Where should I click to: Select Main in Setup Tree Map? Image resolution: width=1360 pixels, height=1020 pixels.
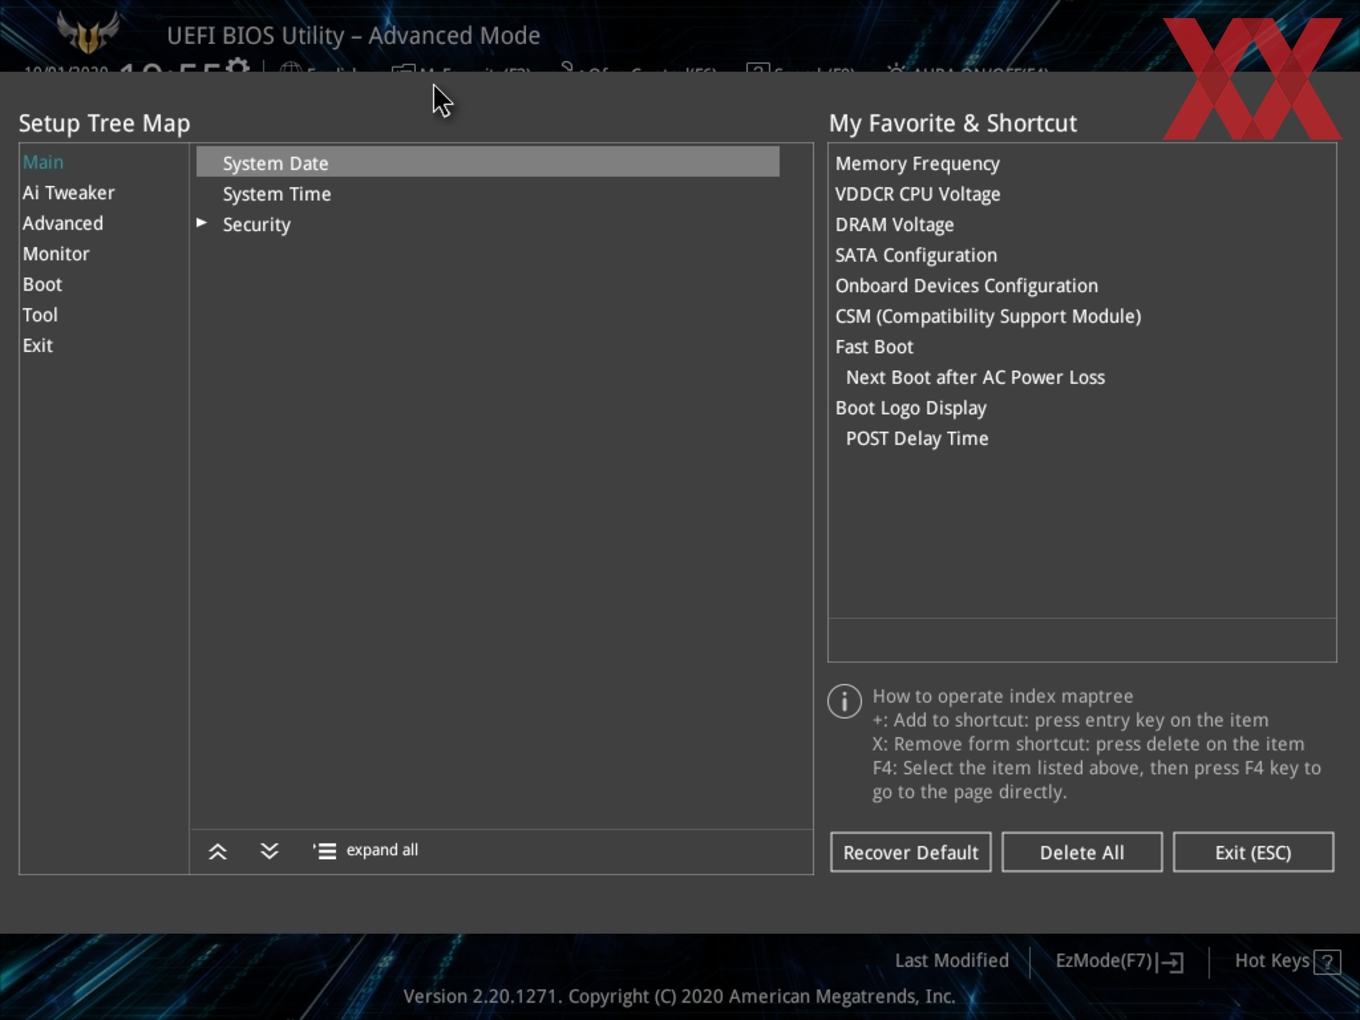(43, 162)
